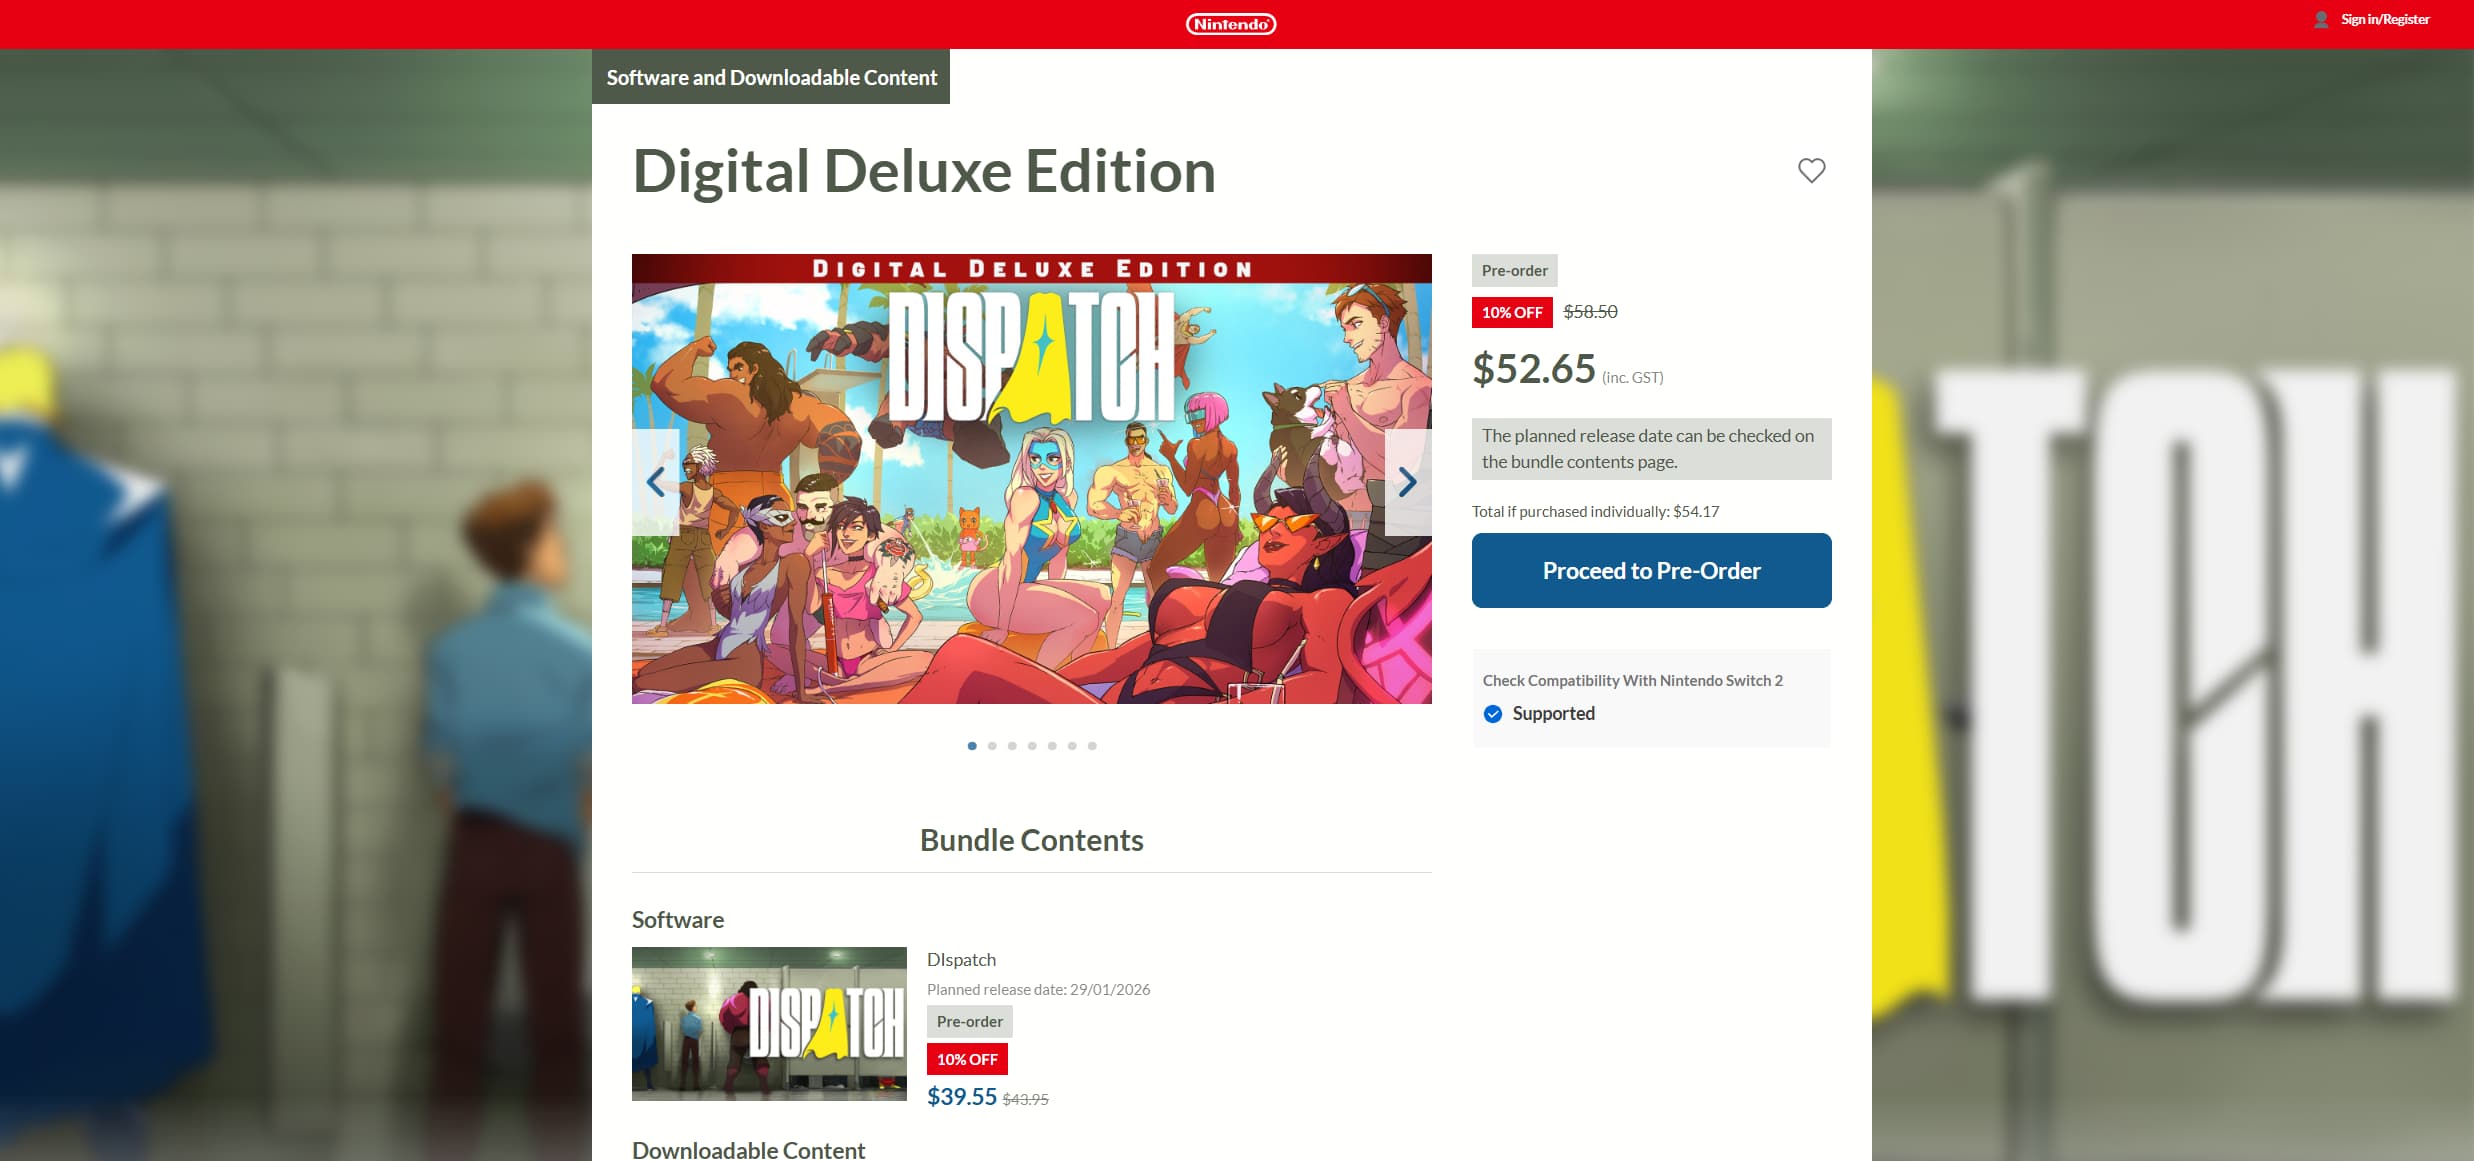2474x1161 pixels.
Task: Click the $39.55 Dispatch price
Action: coord(961,1097)
